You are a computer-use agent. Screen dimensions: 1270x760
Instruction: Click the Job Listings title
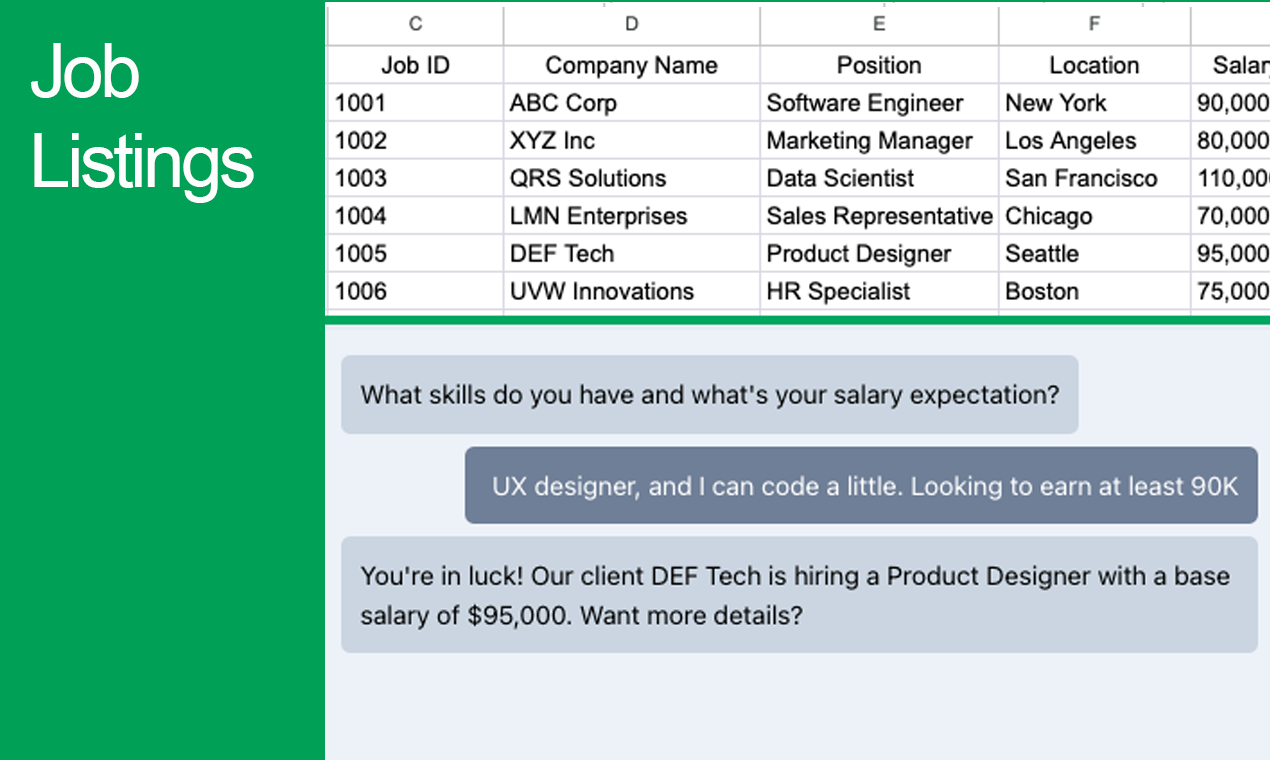[x=142, y=118]
